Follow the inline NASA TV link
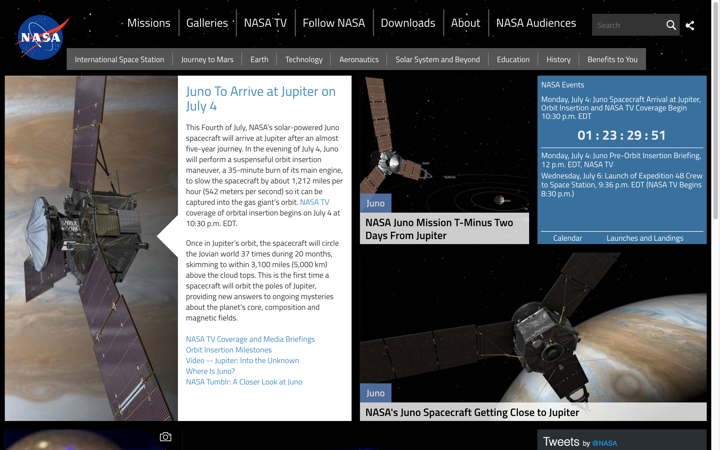The width and height of the screenshot is (720, 450). point(314,202)
